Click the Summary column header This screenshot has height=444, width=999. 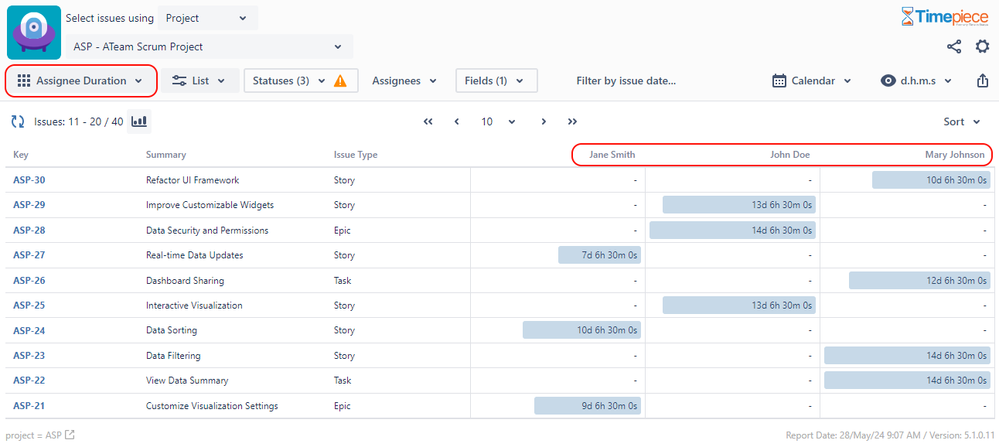(166, 155)
